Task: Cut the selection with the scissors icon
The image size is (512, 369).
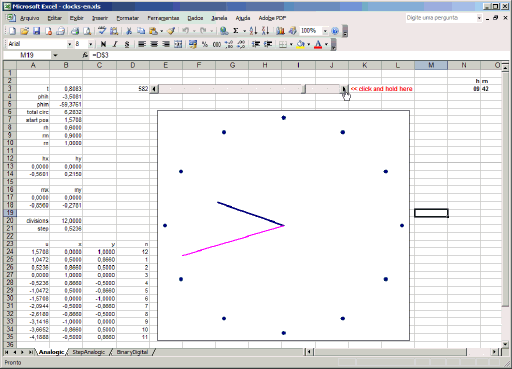Action: [x=129, y=31]
